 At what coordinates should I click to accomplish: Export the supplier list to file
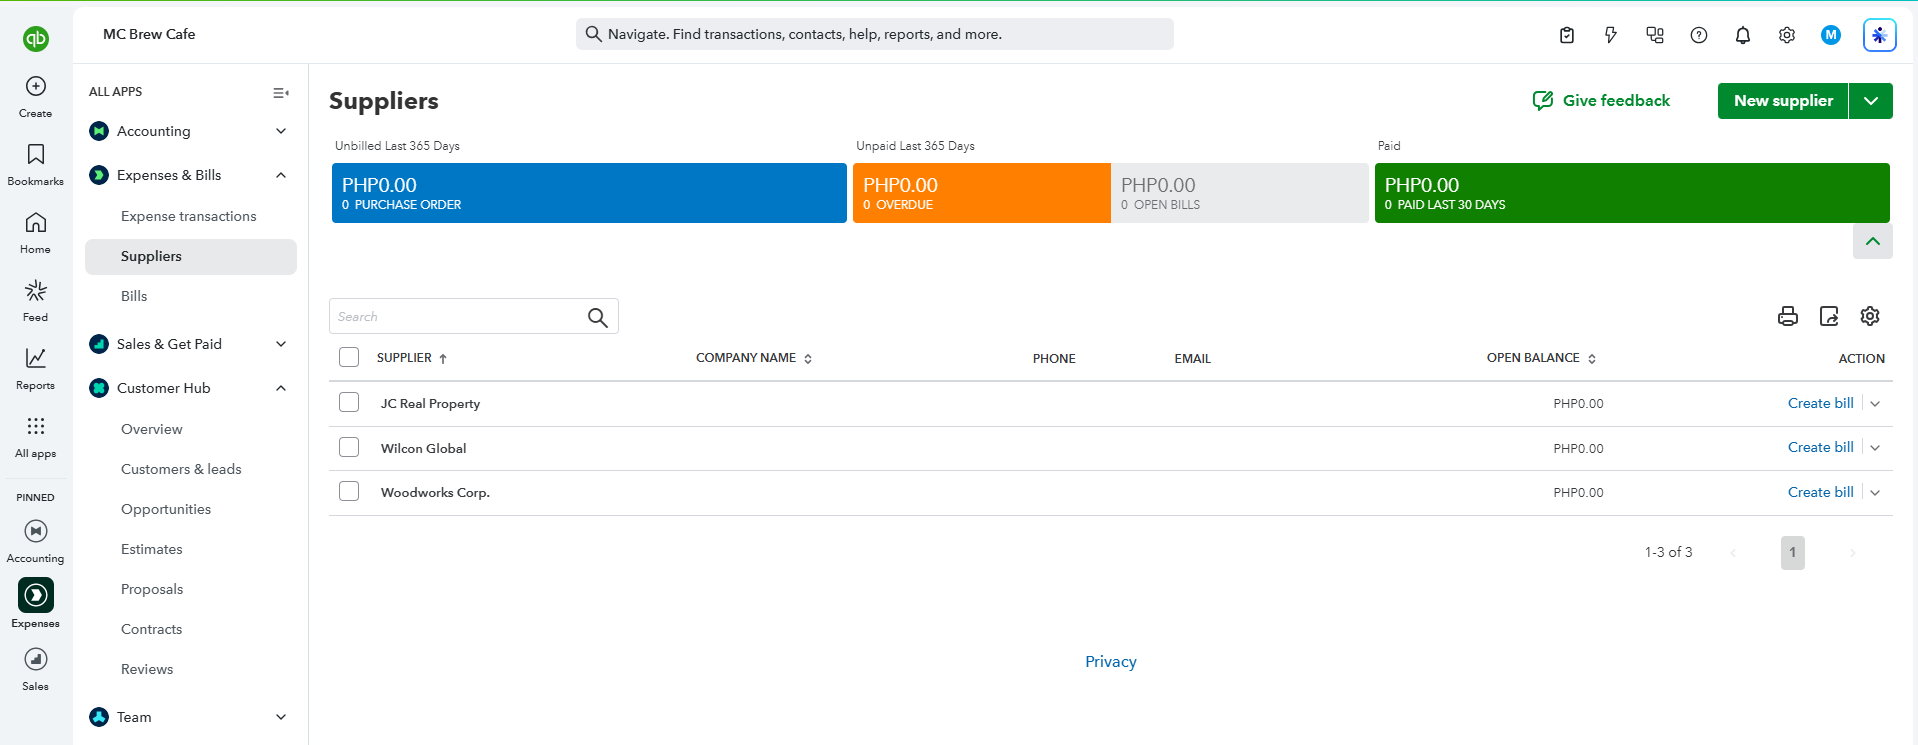coord(1829,316)
